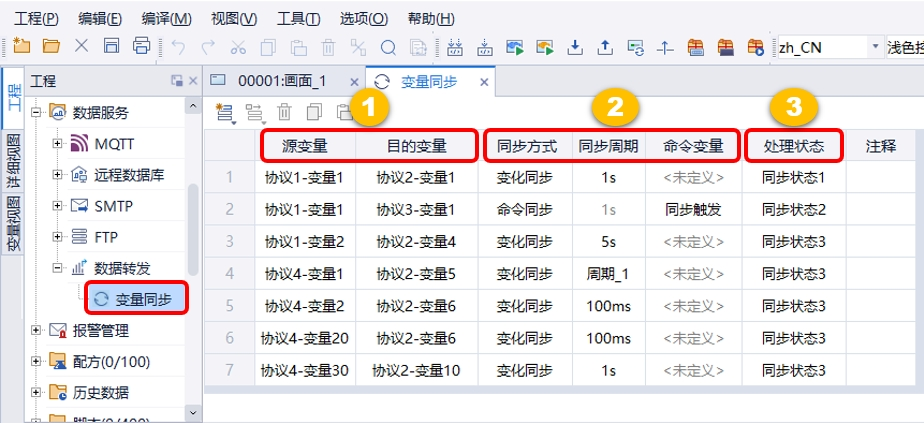The height and width of the screenshot is (423, 924).
Task: Expand the SMTP tree node
Action: 58,206
